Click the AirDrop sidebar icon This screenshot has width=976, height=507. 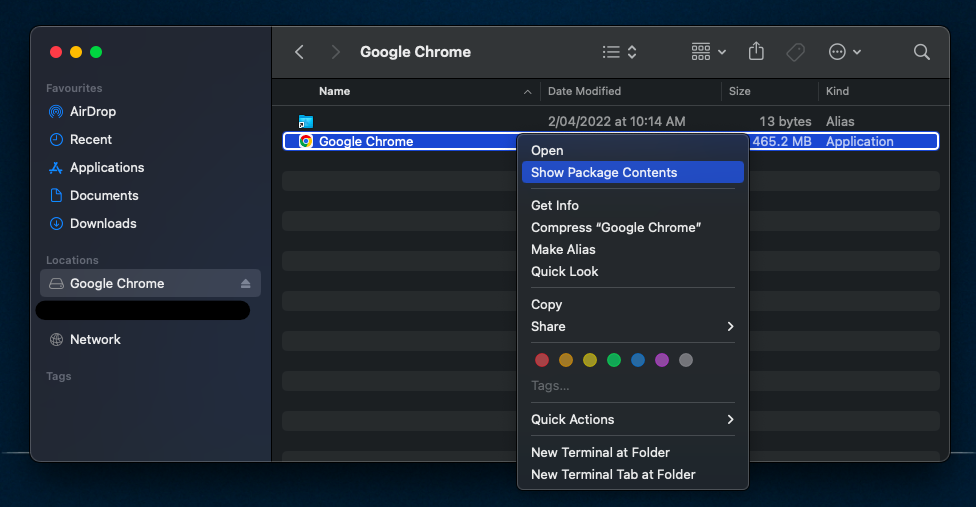click(x=56, y=112)
